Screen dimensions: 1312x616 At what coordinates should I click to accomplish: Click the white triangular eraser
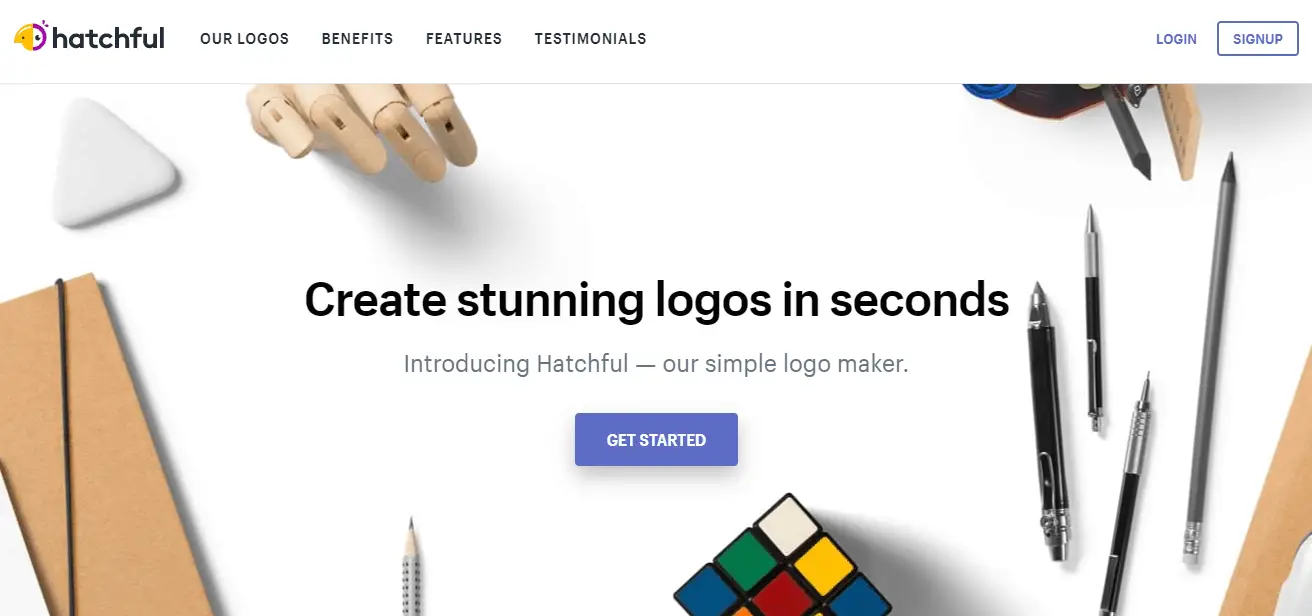click(x=116, y=162)
